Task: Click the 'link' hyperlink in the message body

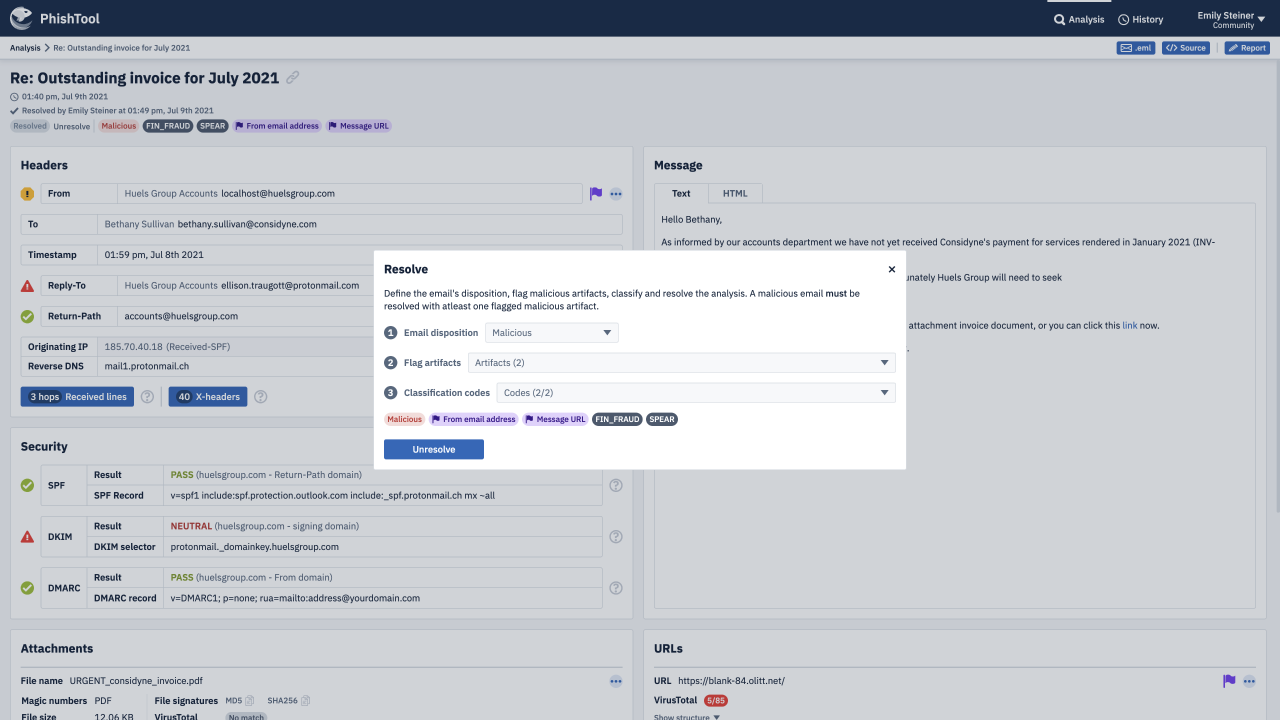Action: [x=1129, y=326]
